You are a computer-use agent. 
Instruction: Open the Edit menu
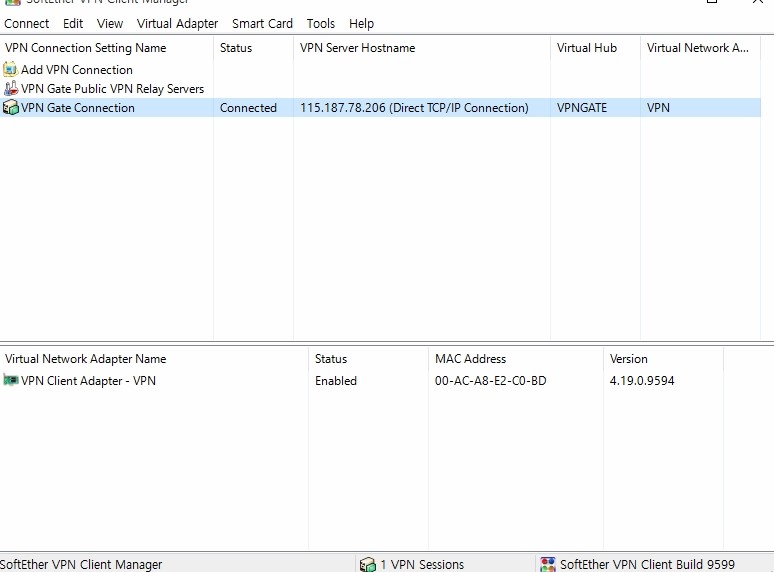(x=73, y=24)
